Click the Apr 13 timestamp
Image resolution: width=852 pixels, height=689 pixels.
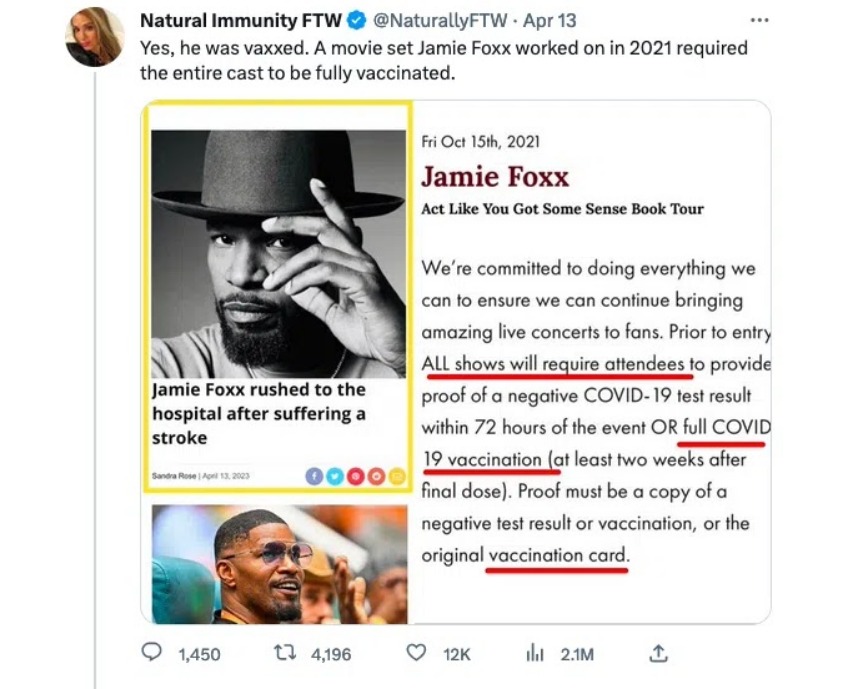(549, 21)
